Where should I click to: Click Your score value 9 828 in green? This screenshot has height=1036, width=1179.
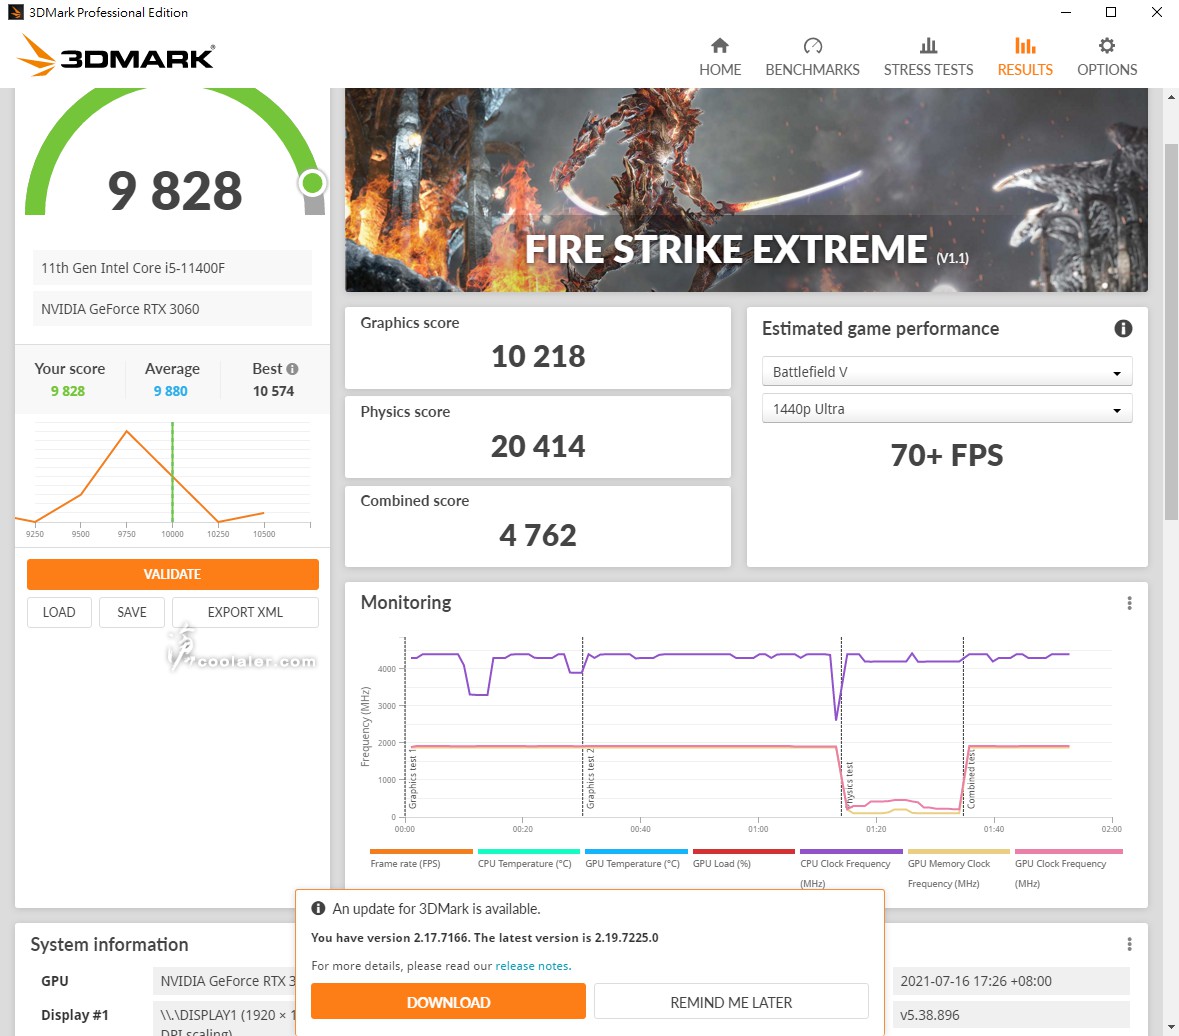click(x=68, y=391)
